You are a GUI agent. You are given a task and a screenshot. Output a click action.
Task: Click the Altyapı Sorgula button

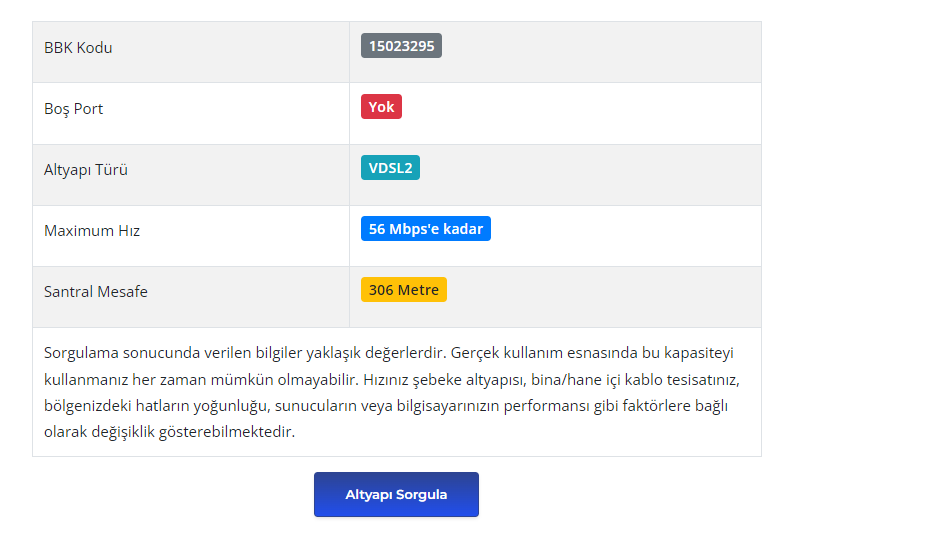click(396, 495)
